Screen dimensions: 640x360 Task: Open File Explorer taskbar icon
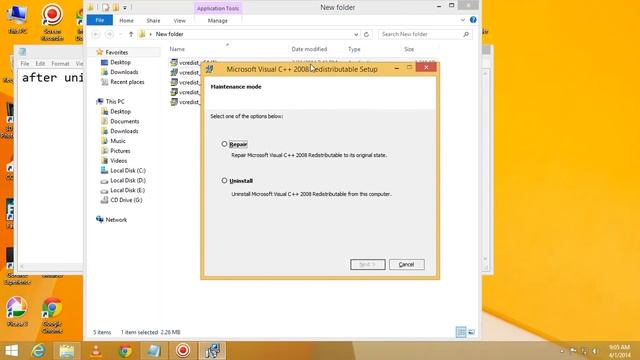tap(67, 351)
